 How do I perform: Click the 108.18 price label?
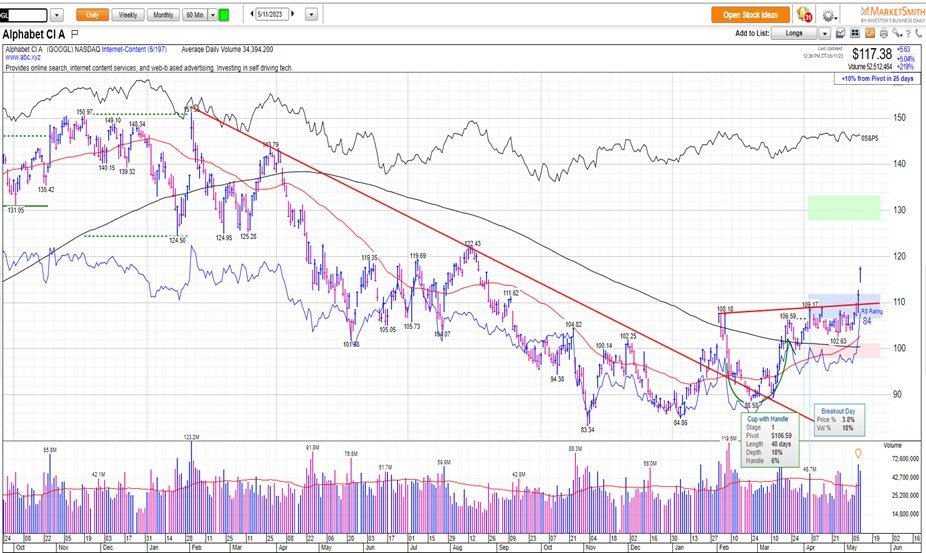(725, 308)
